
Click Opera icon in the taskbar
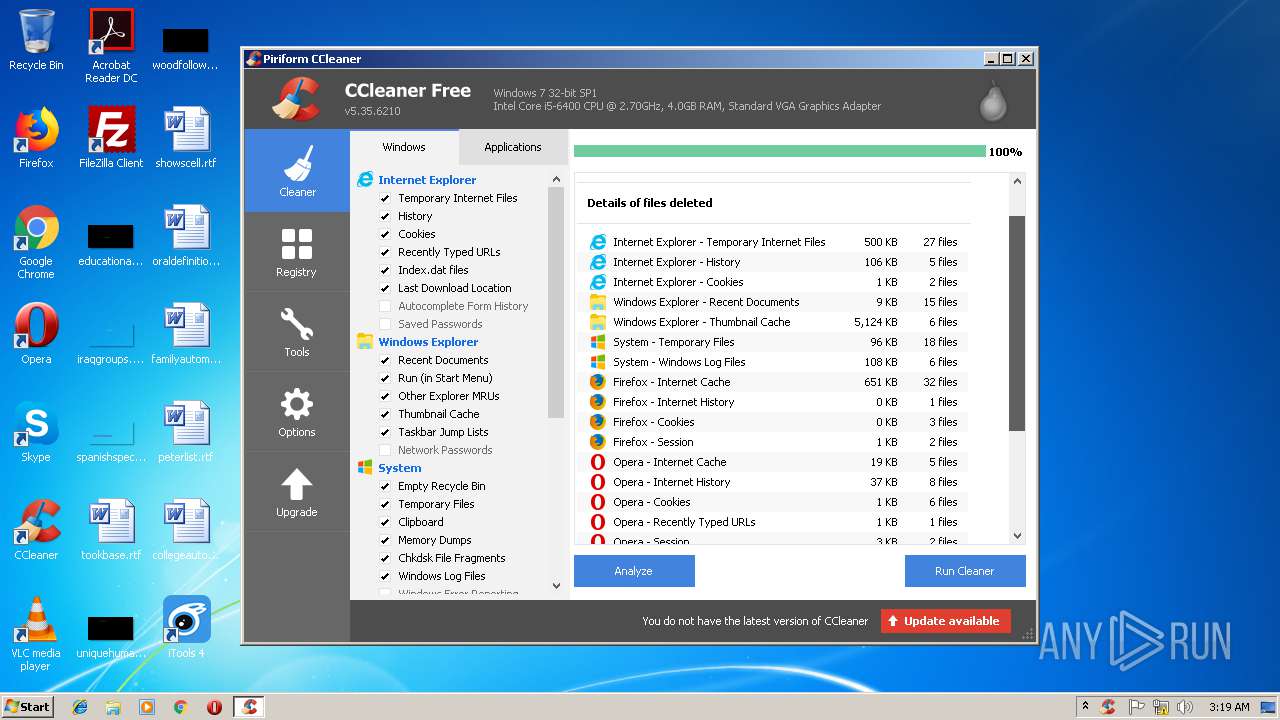[214, 707]
